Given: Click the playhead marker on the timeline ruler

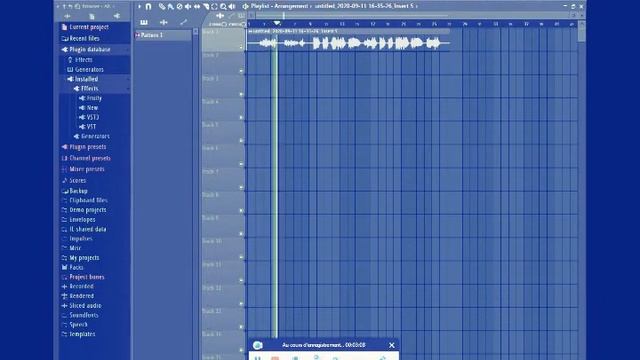Looking at the screenshot, I should pyautogui.click(x=277, y=23).
